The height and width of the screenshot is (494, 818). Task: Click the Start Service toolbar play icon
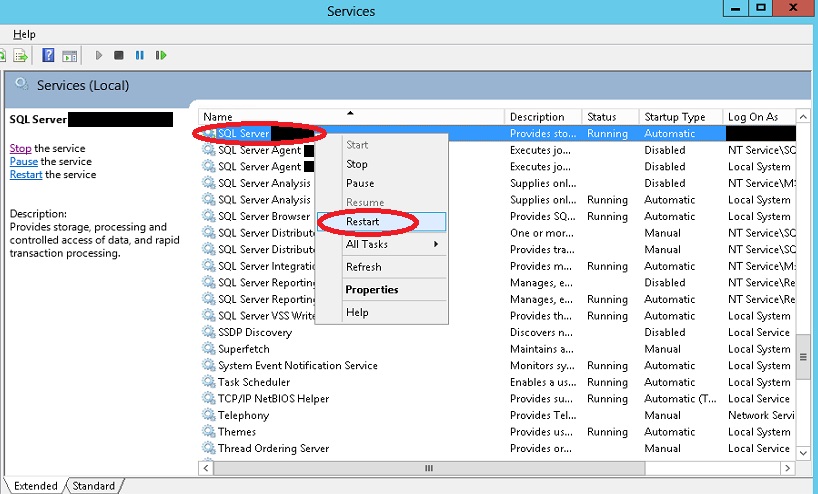(99, 55)
